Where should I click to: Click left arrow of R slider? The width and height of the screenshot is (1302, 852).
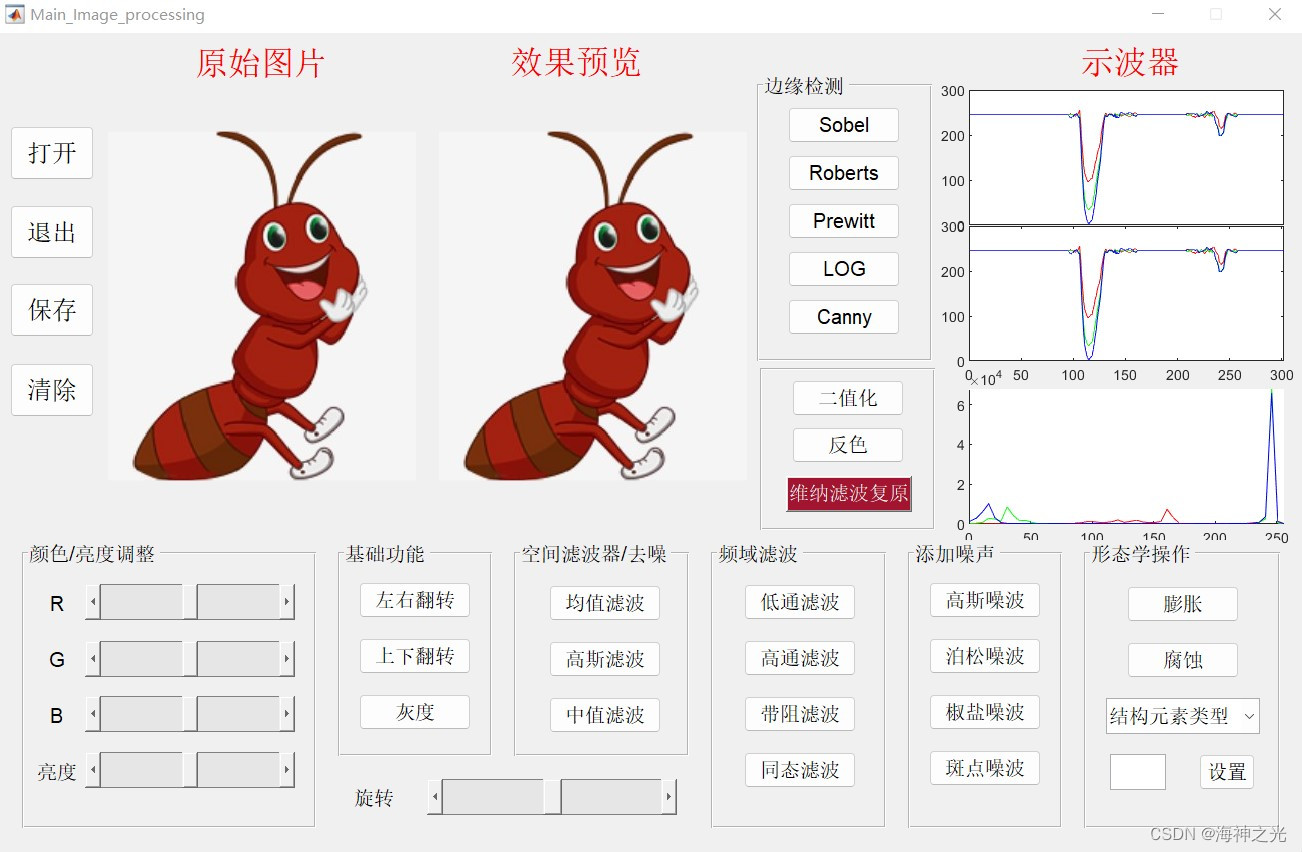coord(93,602)
